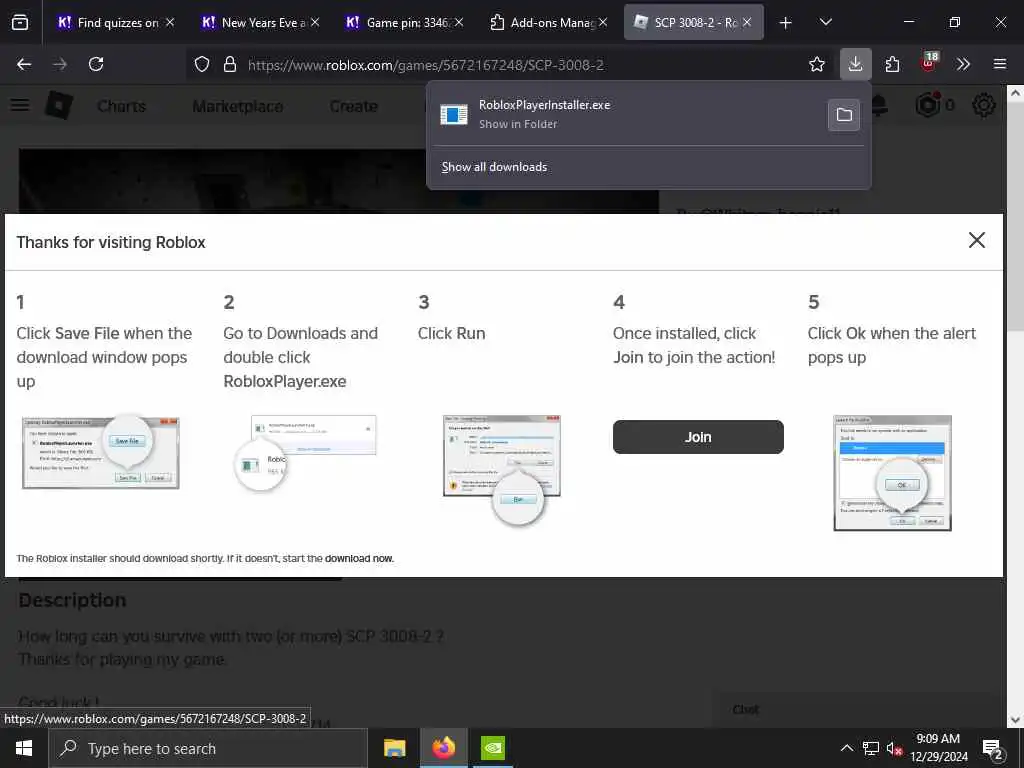Go back to previous page
The image size is (1024, 768).
tap(24, 64)
